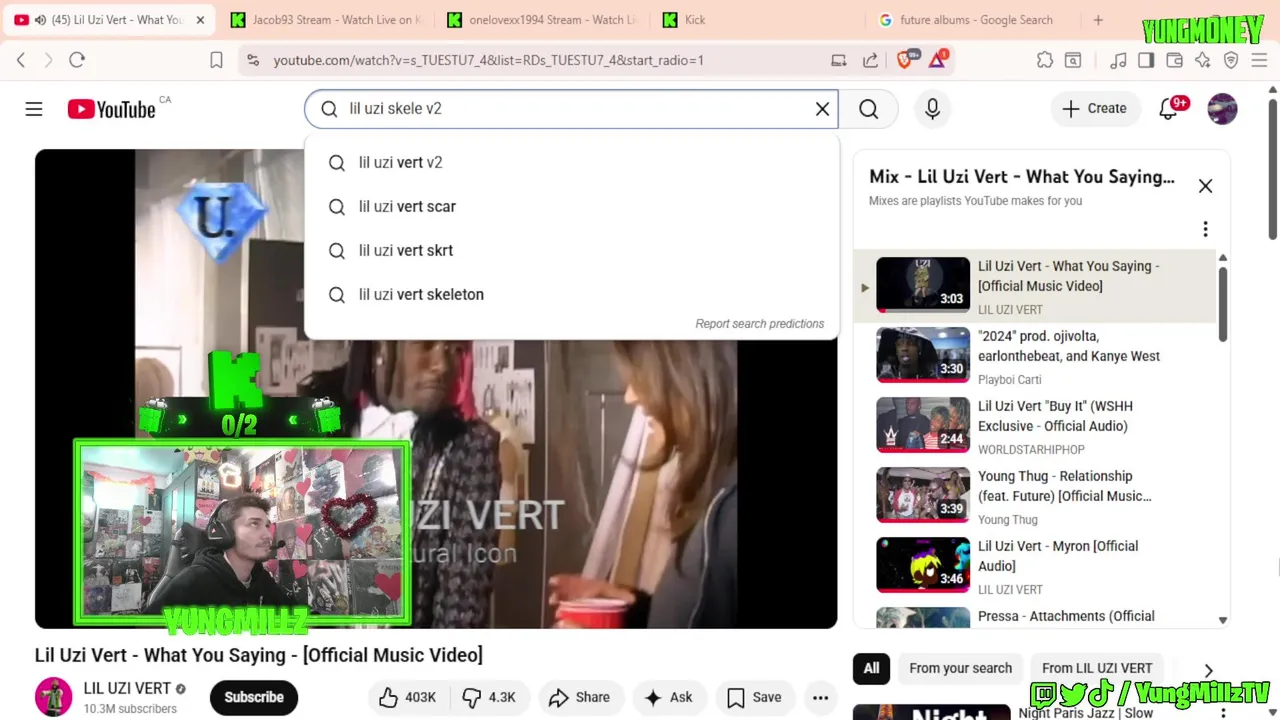Viewport: 1280px width, 720px height.
Task: Subscribe to LIL UZI VERT channel
Action: click(x=254, y=697)
